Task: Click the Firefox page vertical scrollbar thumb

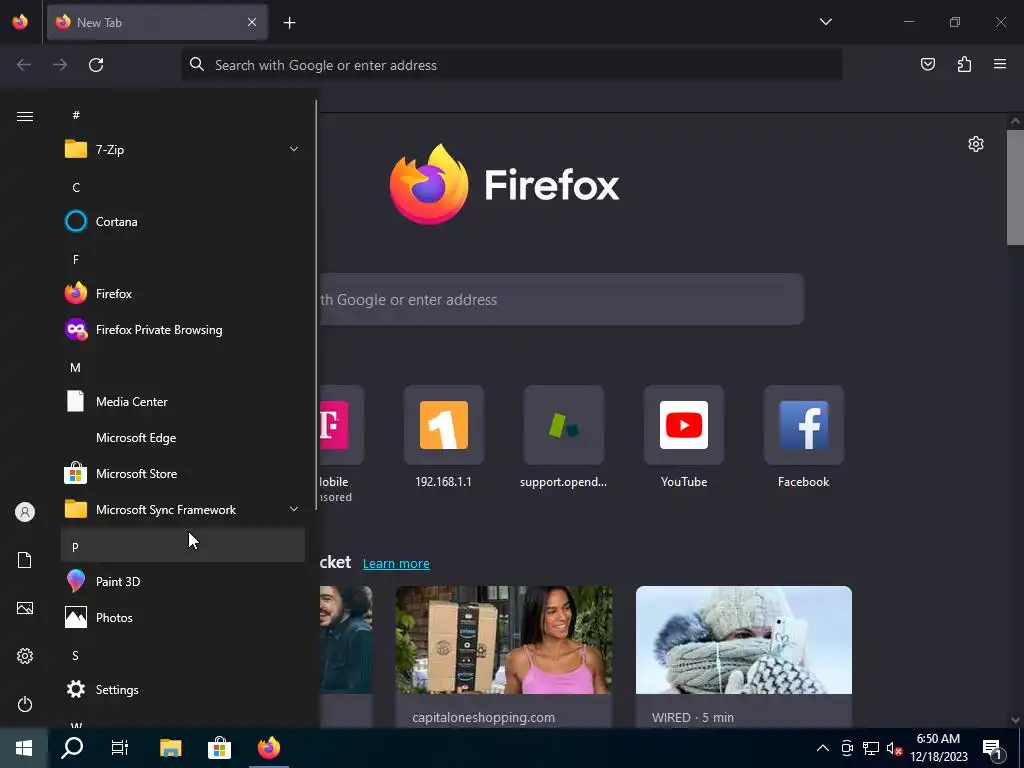Action: [1015, 187]
